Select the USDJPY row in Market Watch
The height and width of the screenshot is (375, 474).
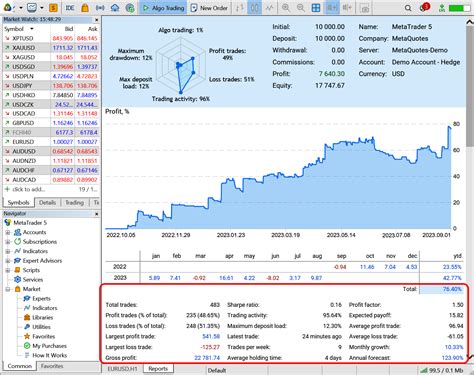[x=51, y=86]
